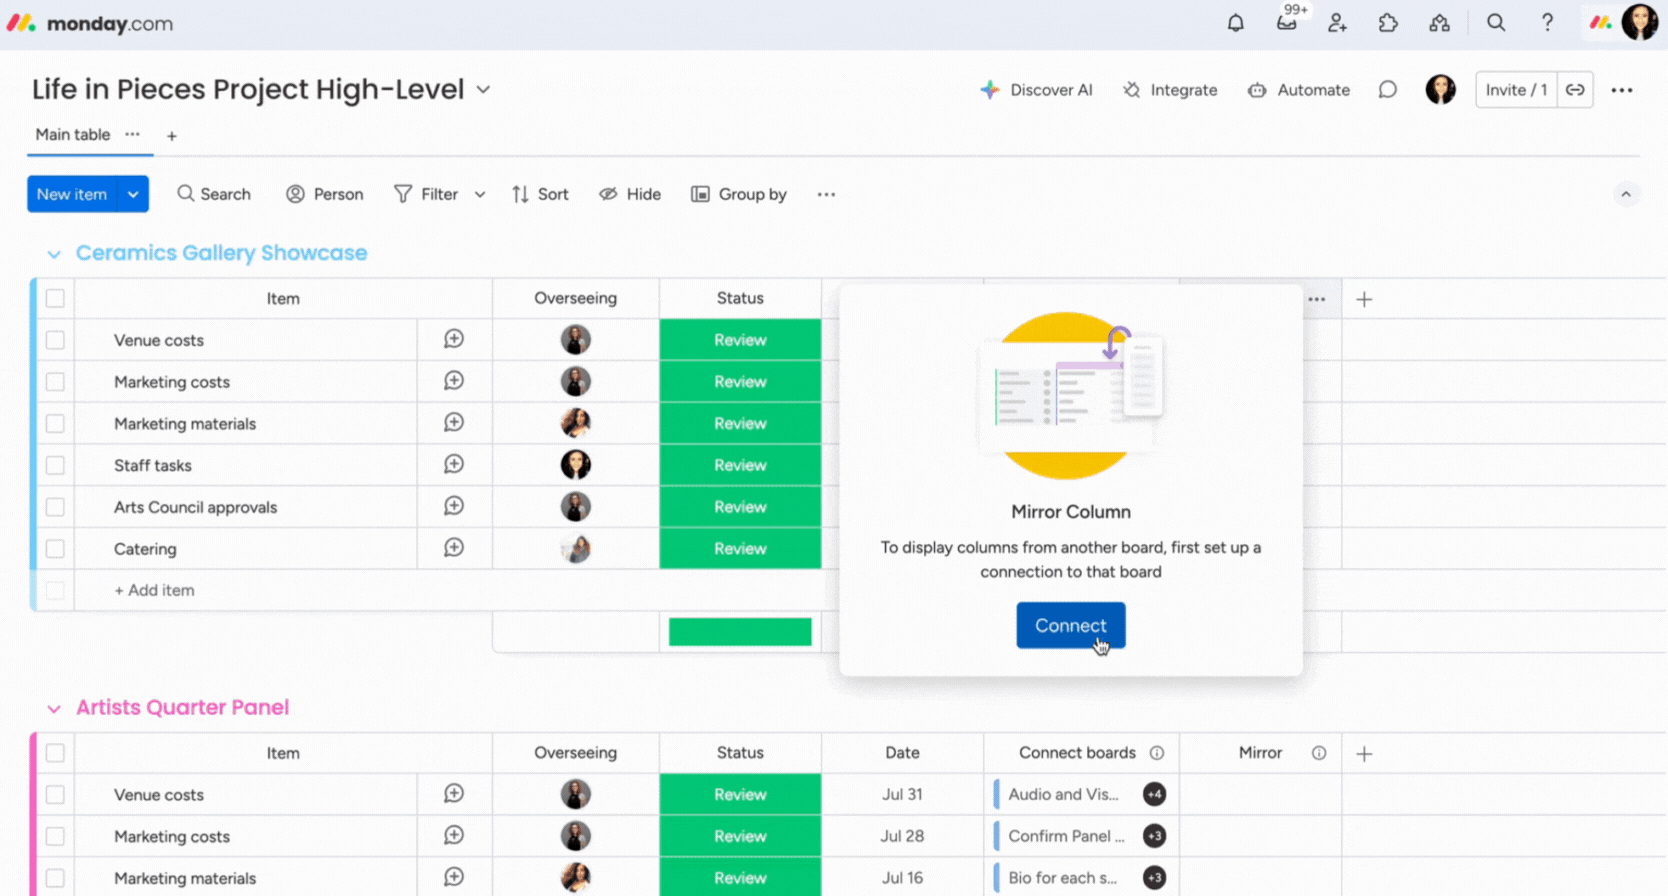Select all items in Ceramics Gallery Showcase
The height and width of the screenshot is (896, 1668).
[x=55, y=298]
